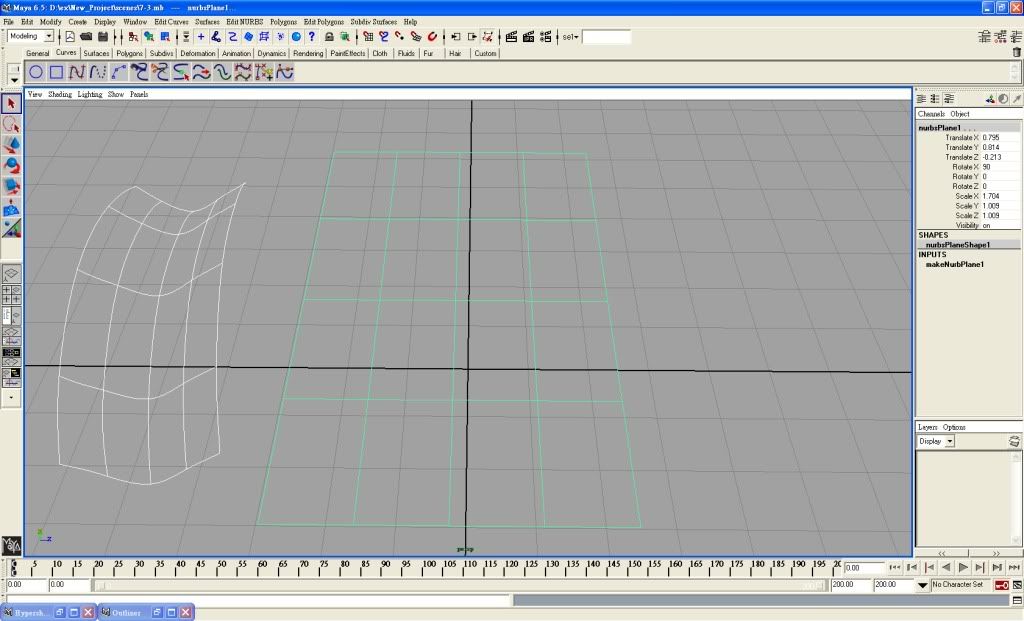Open the Edit NURBS menu
The height and width of the screenshot is (621, 1024).
245,21
